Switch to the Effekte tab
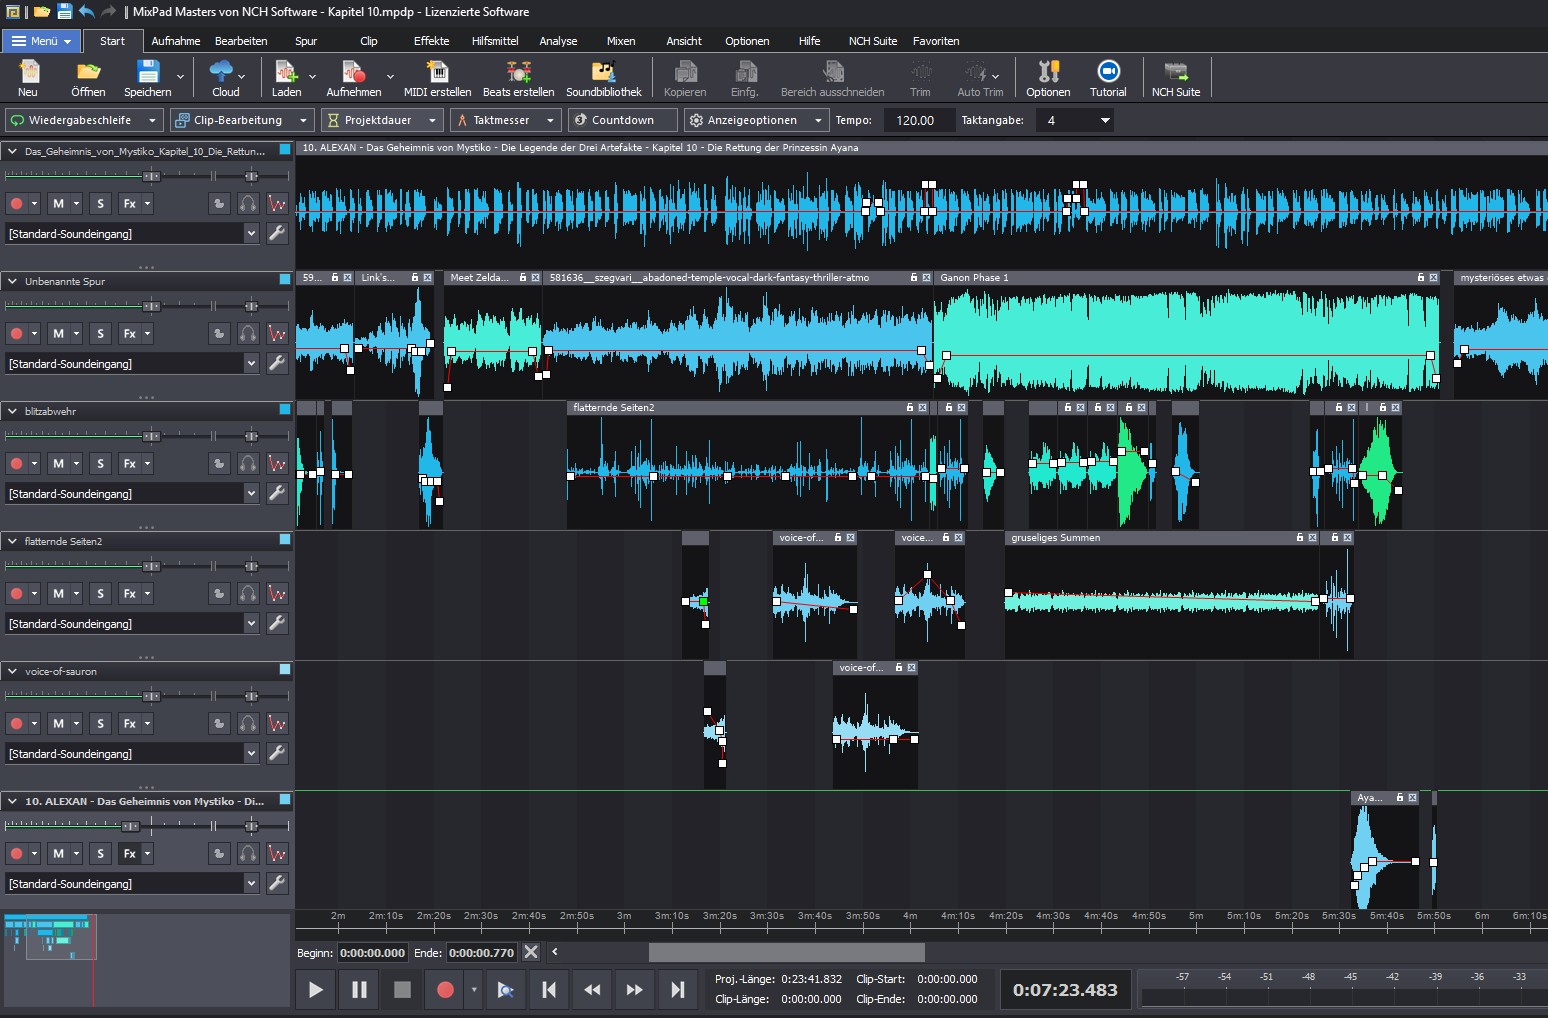The height and width of the screenshot is (1018, 1548). click(430, 41)
